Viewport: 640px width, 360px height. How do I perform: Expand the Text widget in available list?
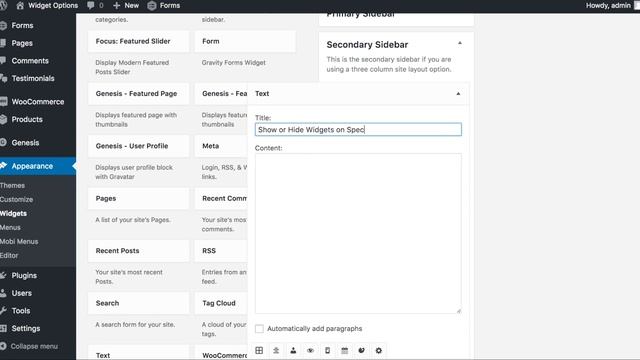tap(138, 353)
